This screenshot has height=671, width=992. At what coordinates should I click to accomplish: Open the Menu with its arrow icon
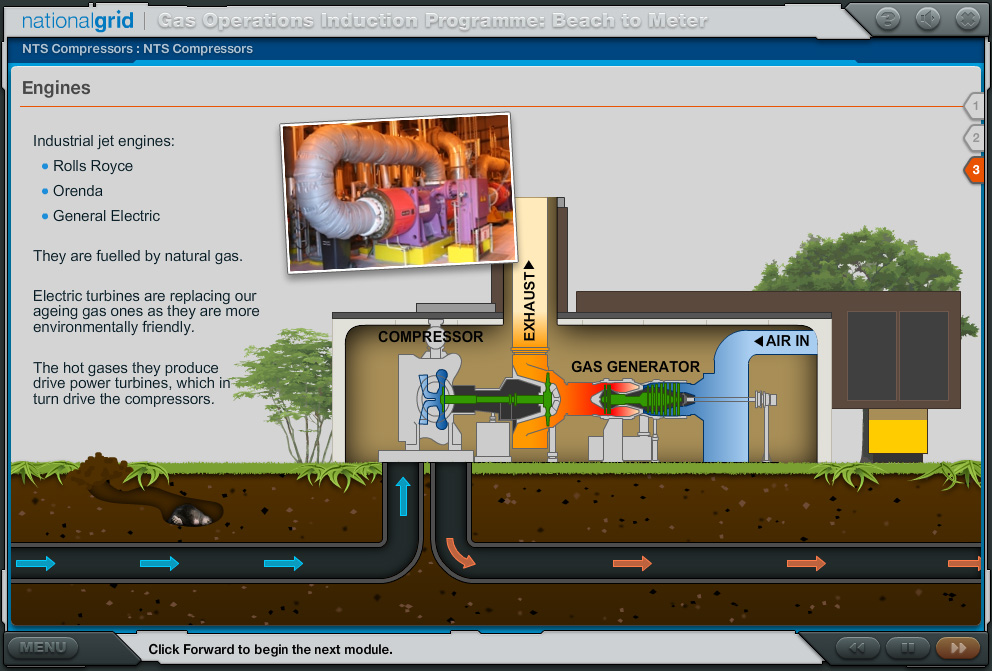(x=42, y=648)
